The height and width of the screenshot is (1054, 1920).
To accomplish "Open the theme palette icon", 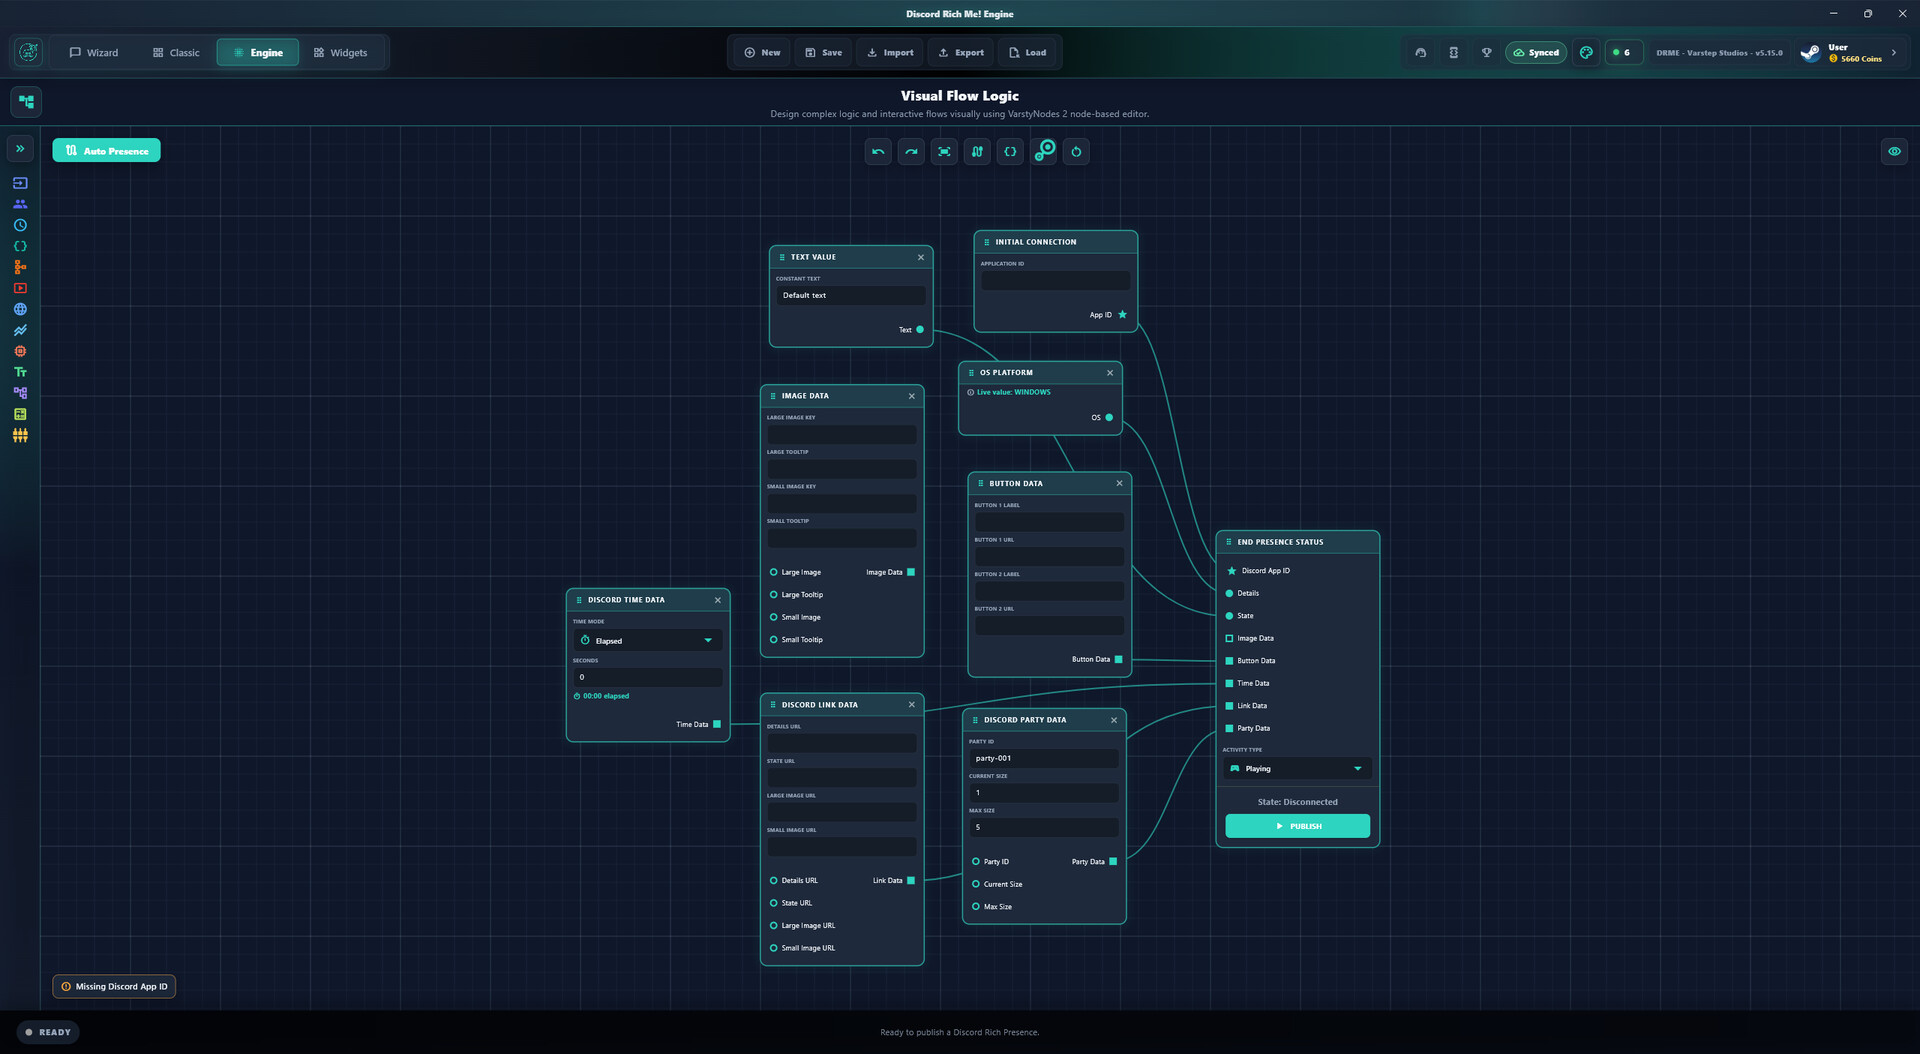I will tap(1586, 53).
